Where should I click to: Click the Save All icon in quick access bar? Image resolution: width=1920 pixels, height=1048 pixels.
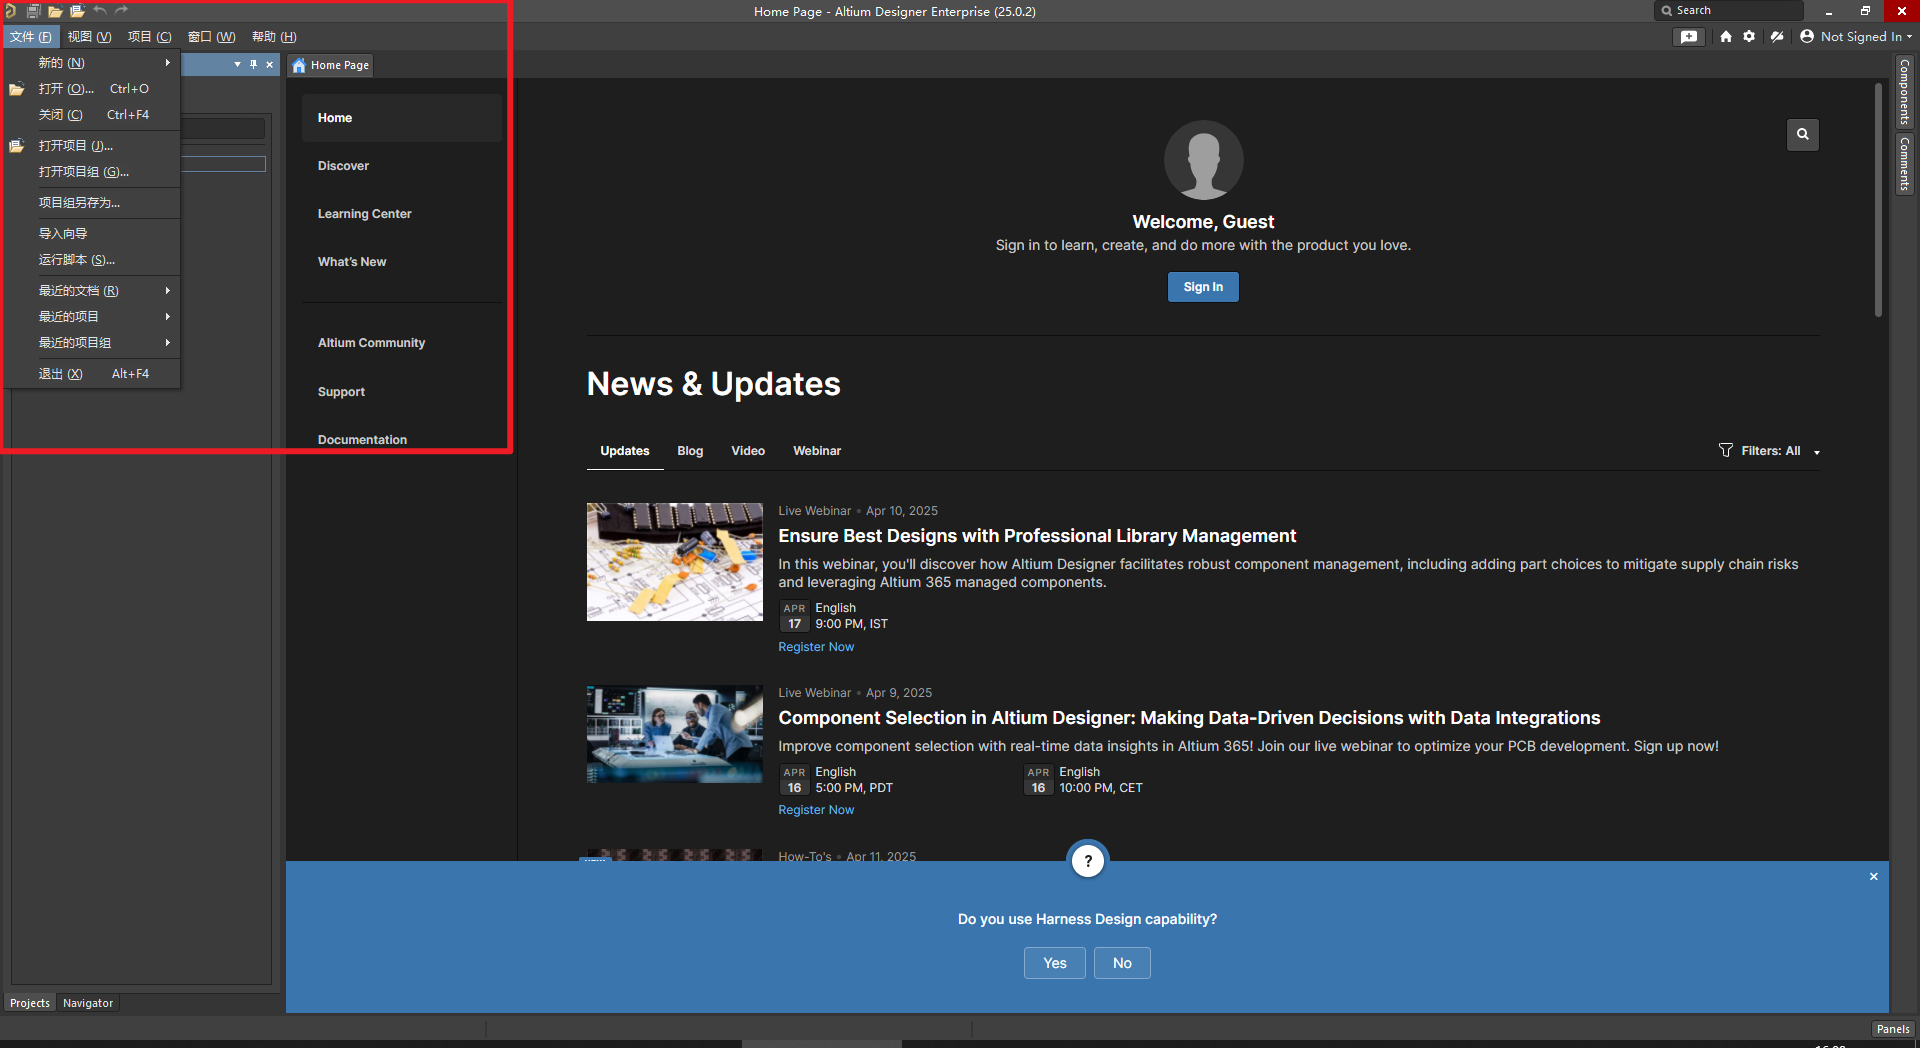[33, 11]
